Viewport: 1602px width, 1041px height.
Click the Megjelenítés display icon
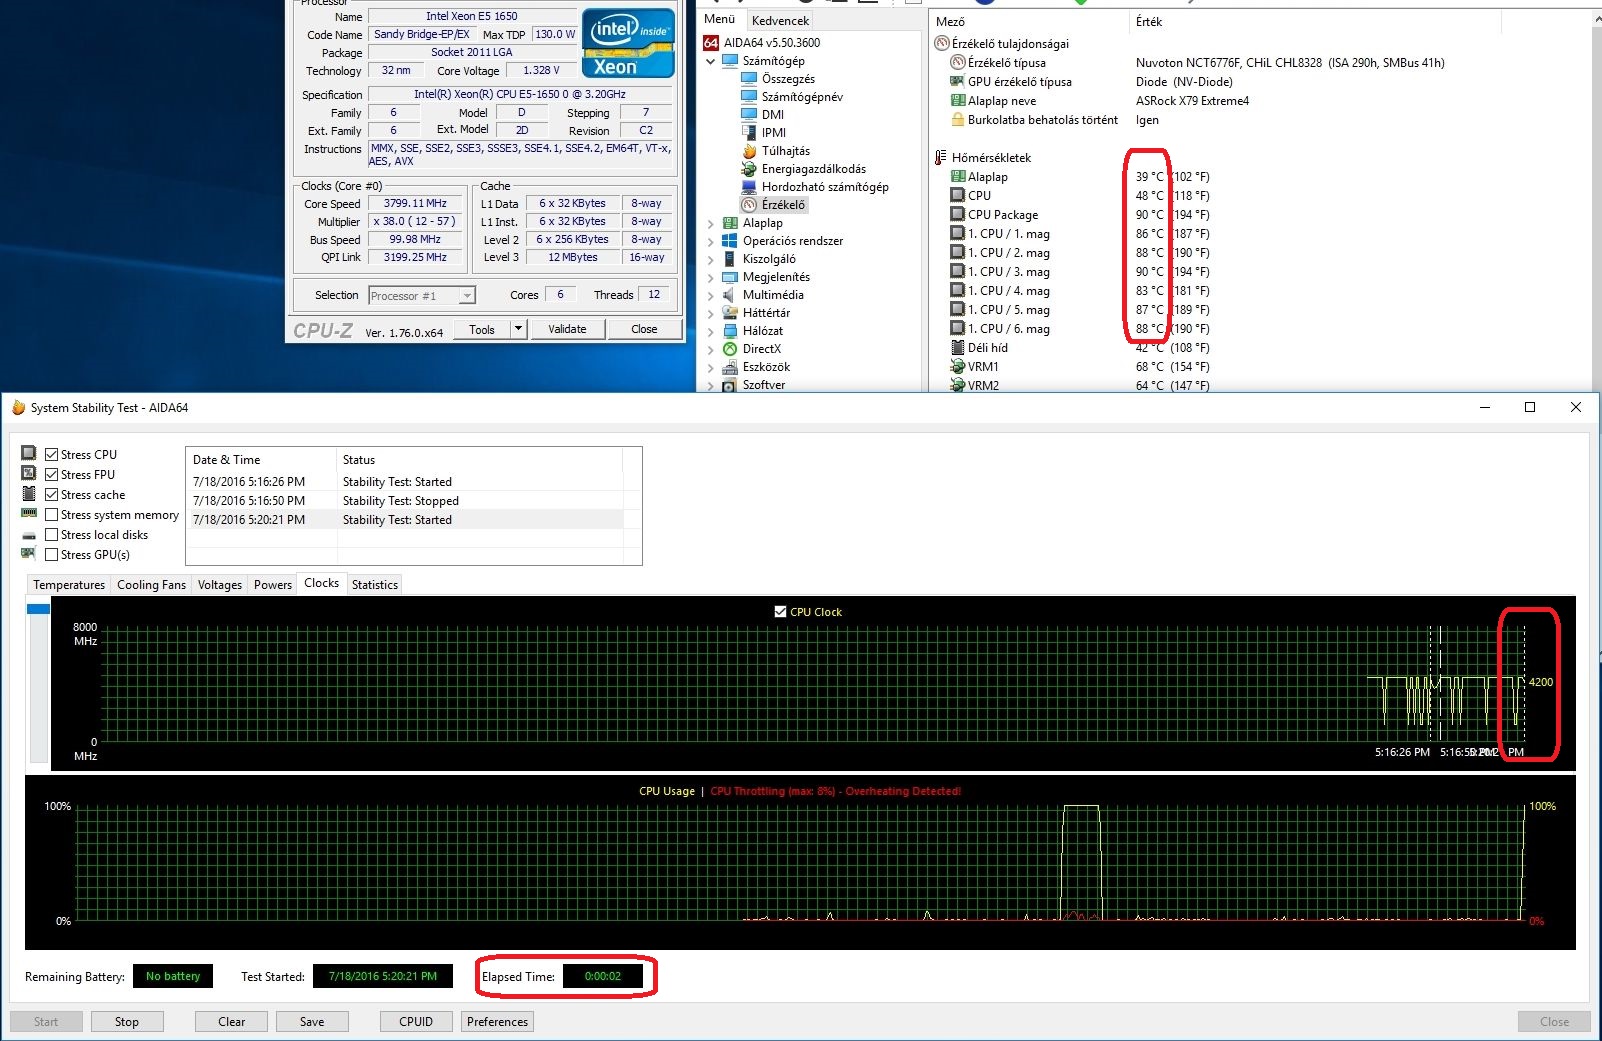tap(730, 277)
